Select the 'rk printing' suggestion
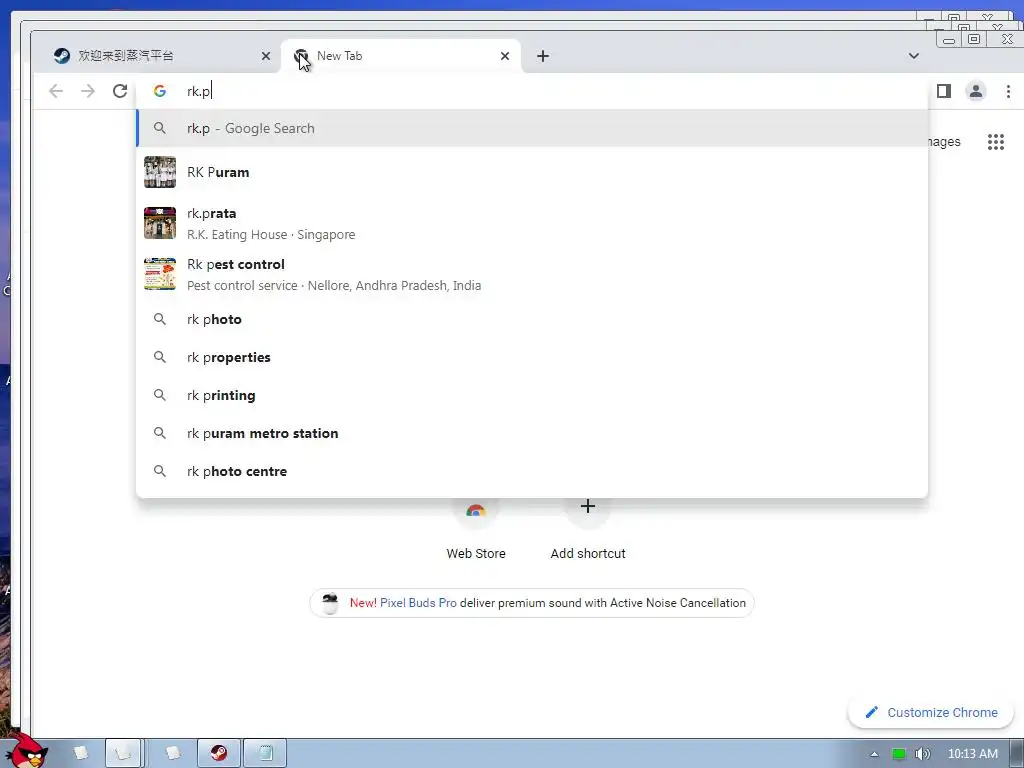 (x=532, y=395)
